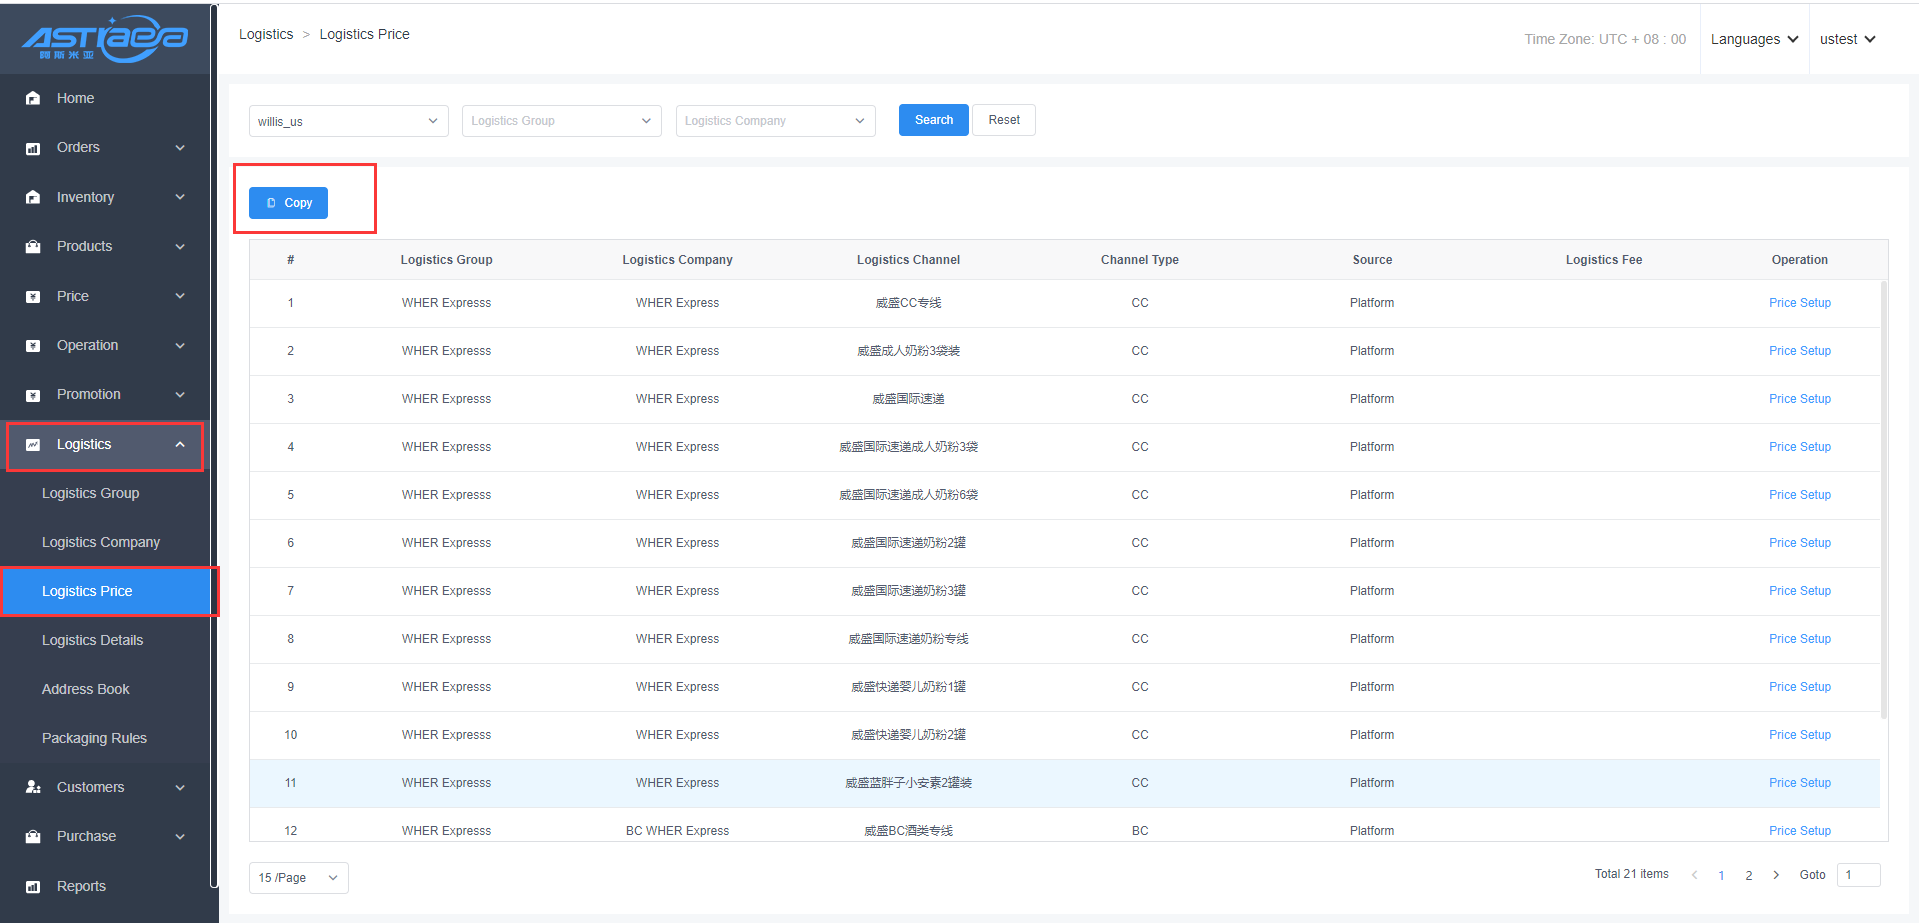Click the Reports icon in sidebar
The width and height of the screenshot is (1919, 923).
tap(33, 887)
